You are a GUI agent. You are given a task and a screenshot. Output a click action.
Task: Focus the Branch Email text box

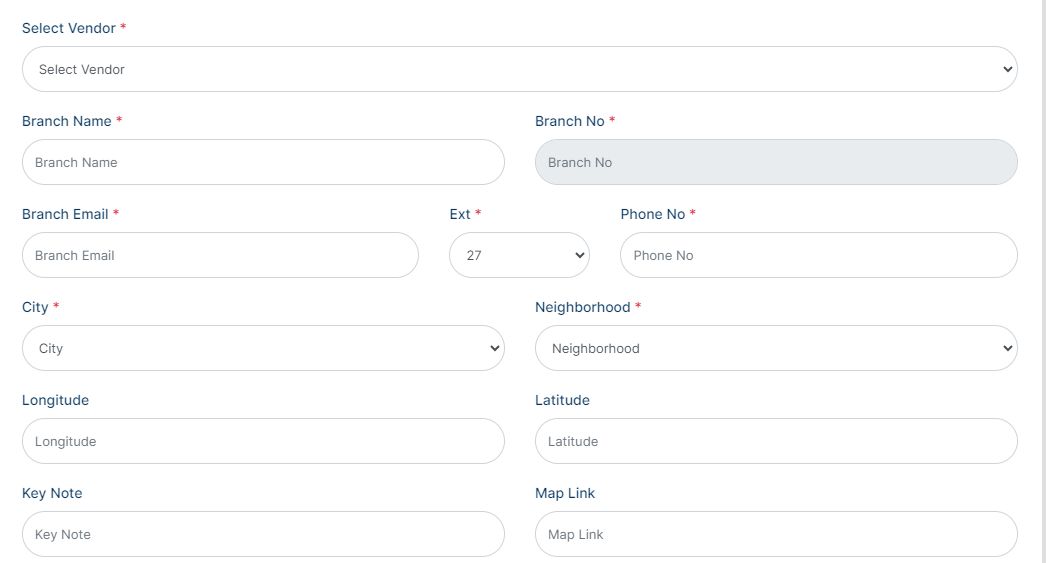point(220,255)
